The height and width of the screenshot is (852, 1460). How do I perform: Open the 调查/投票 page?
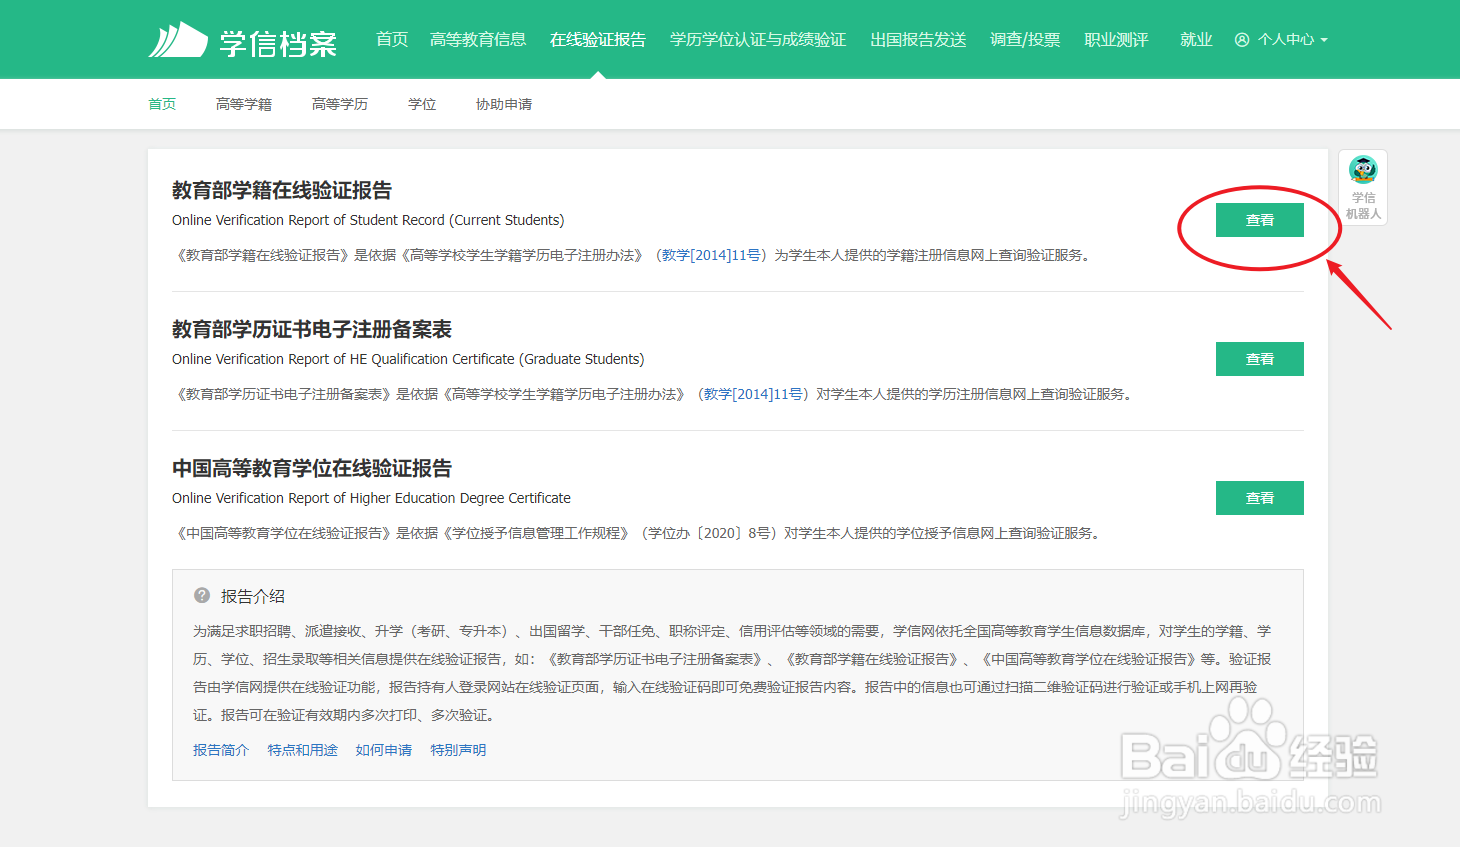point(1024,39)
